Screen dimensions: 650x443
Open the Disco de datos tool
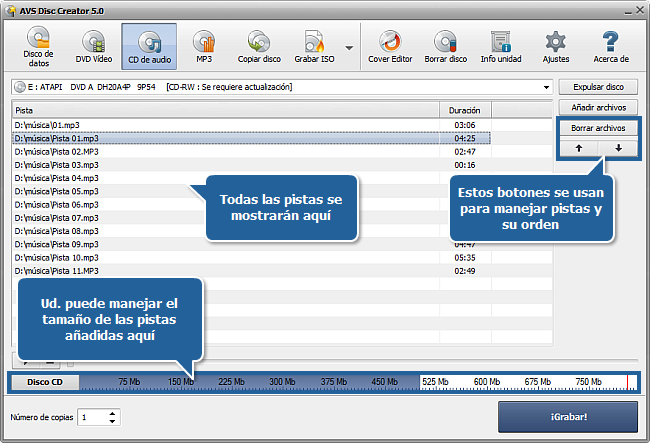[x=39, y=46]
